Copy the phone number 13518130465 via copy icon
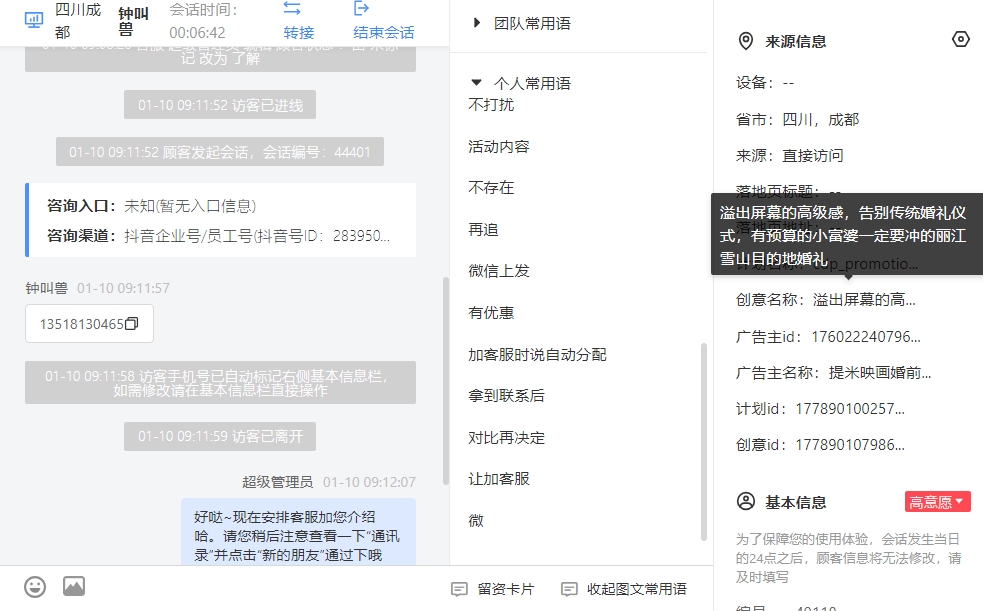 (x=132, y=323)
